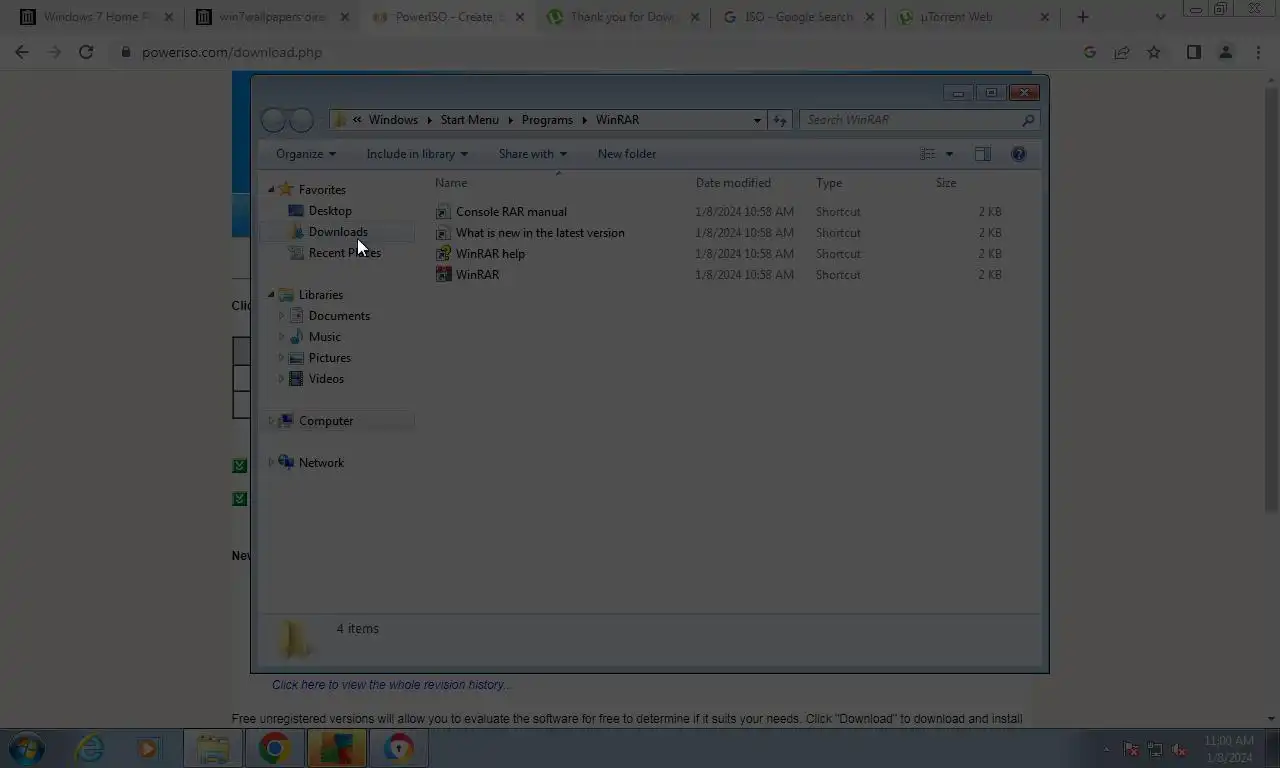The image size is (1280, 768).
Task: Close the µTorrent Web tab
Action: (x=1045, y=17)
